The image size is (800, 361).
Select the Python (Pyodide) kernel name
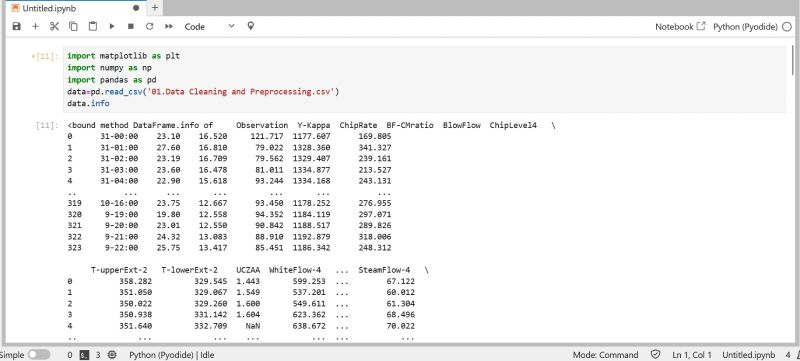(745, 27)
